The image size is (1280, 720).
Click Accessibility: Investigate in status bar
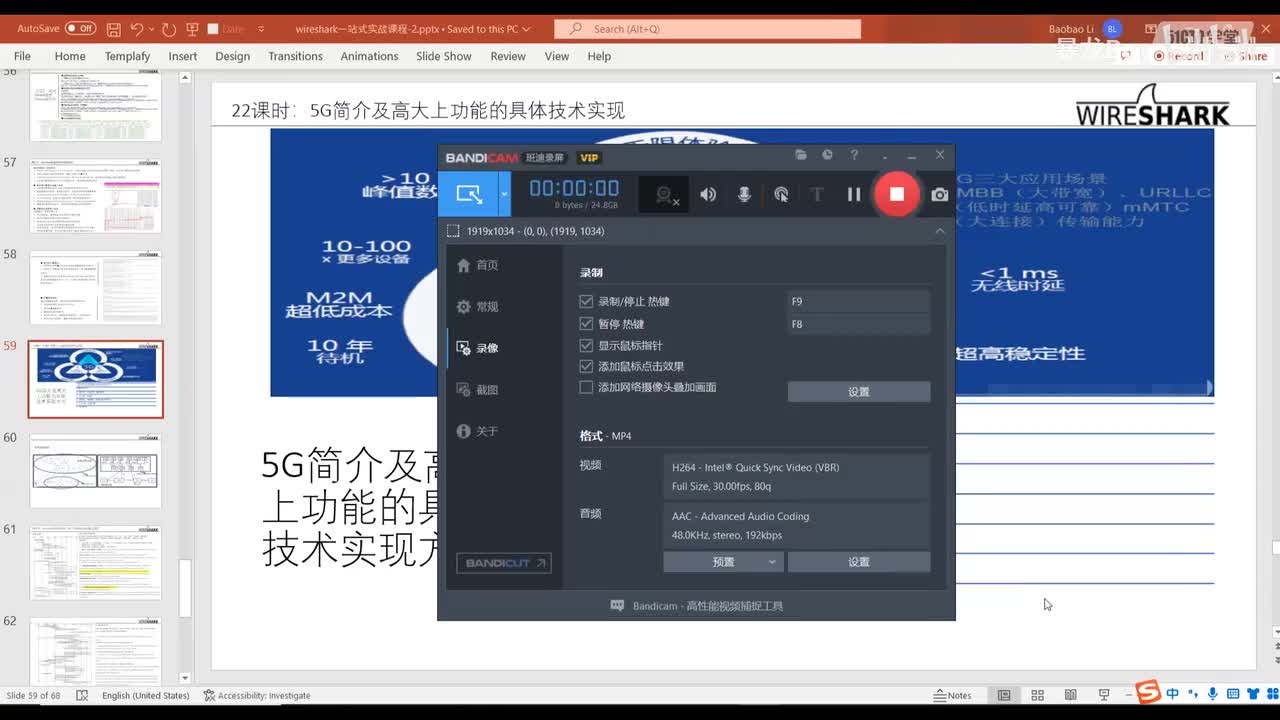(257, 695)
